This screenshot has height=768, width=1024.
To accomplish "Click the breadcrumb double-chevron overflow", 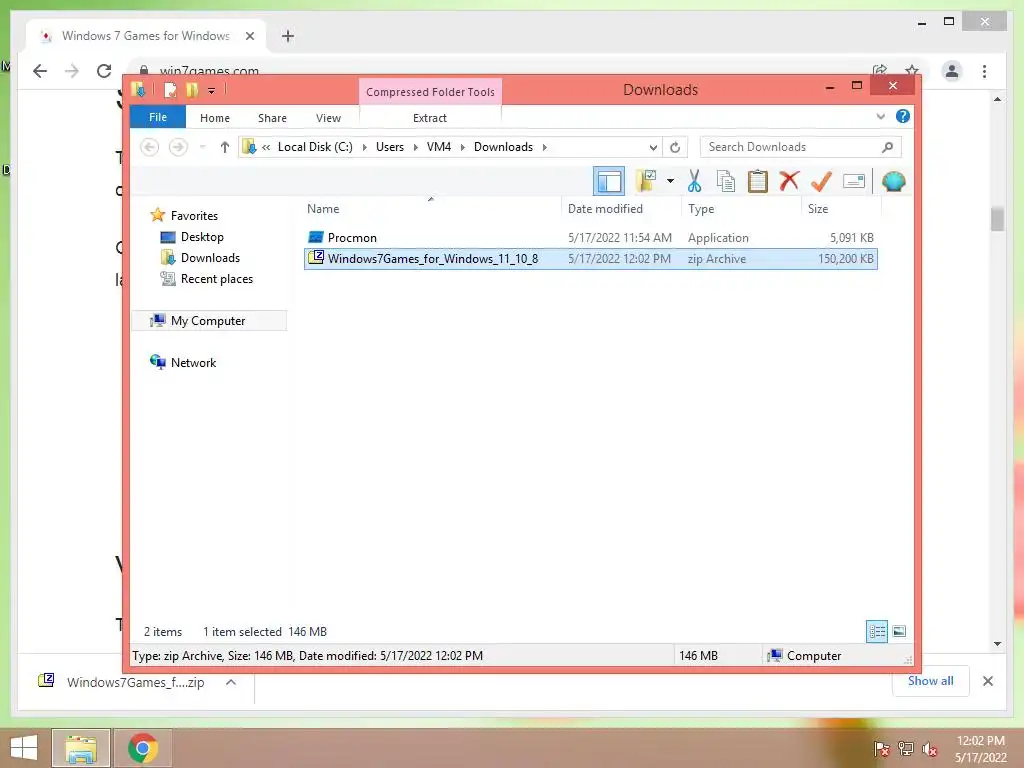I will click(266, 148).
